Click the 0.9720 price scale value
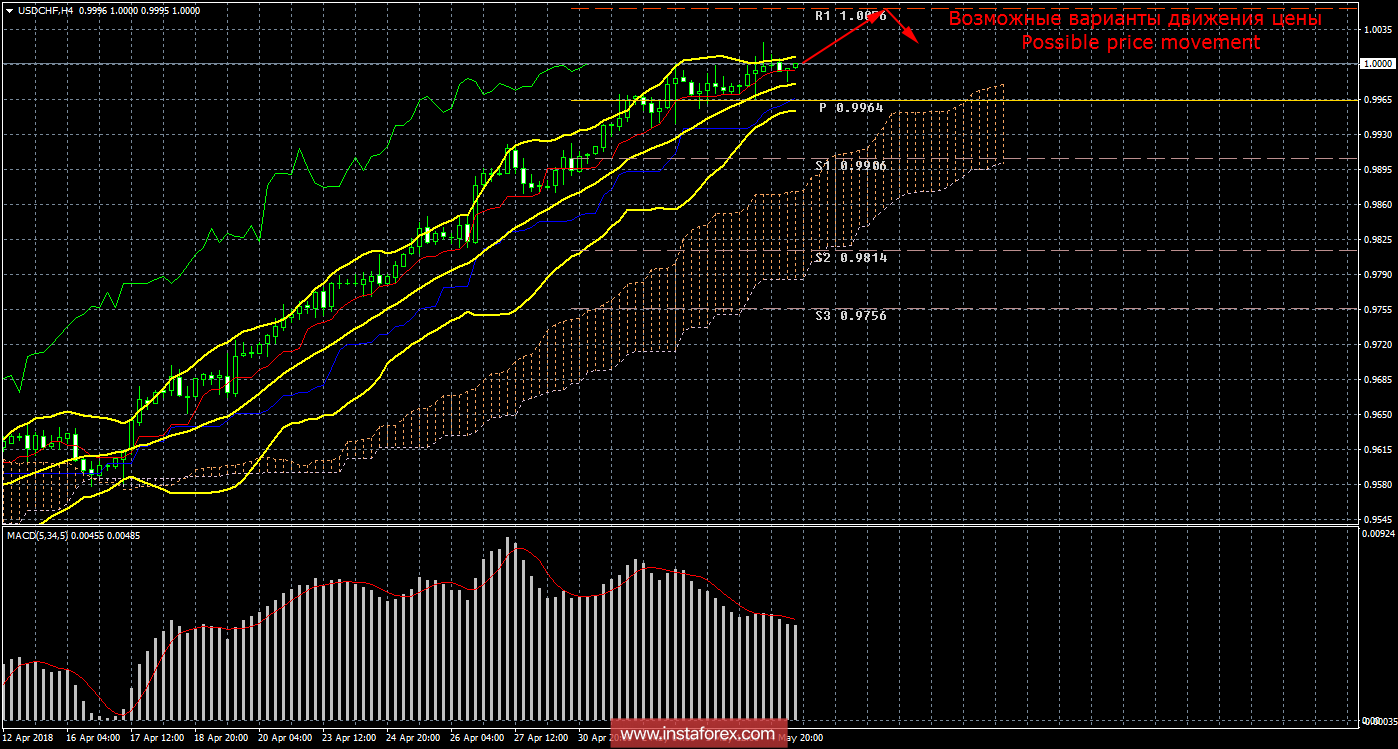Screen dimensions: 1398x749 click(1377, 345)
